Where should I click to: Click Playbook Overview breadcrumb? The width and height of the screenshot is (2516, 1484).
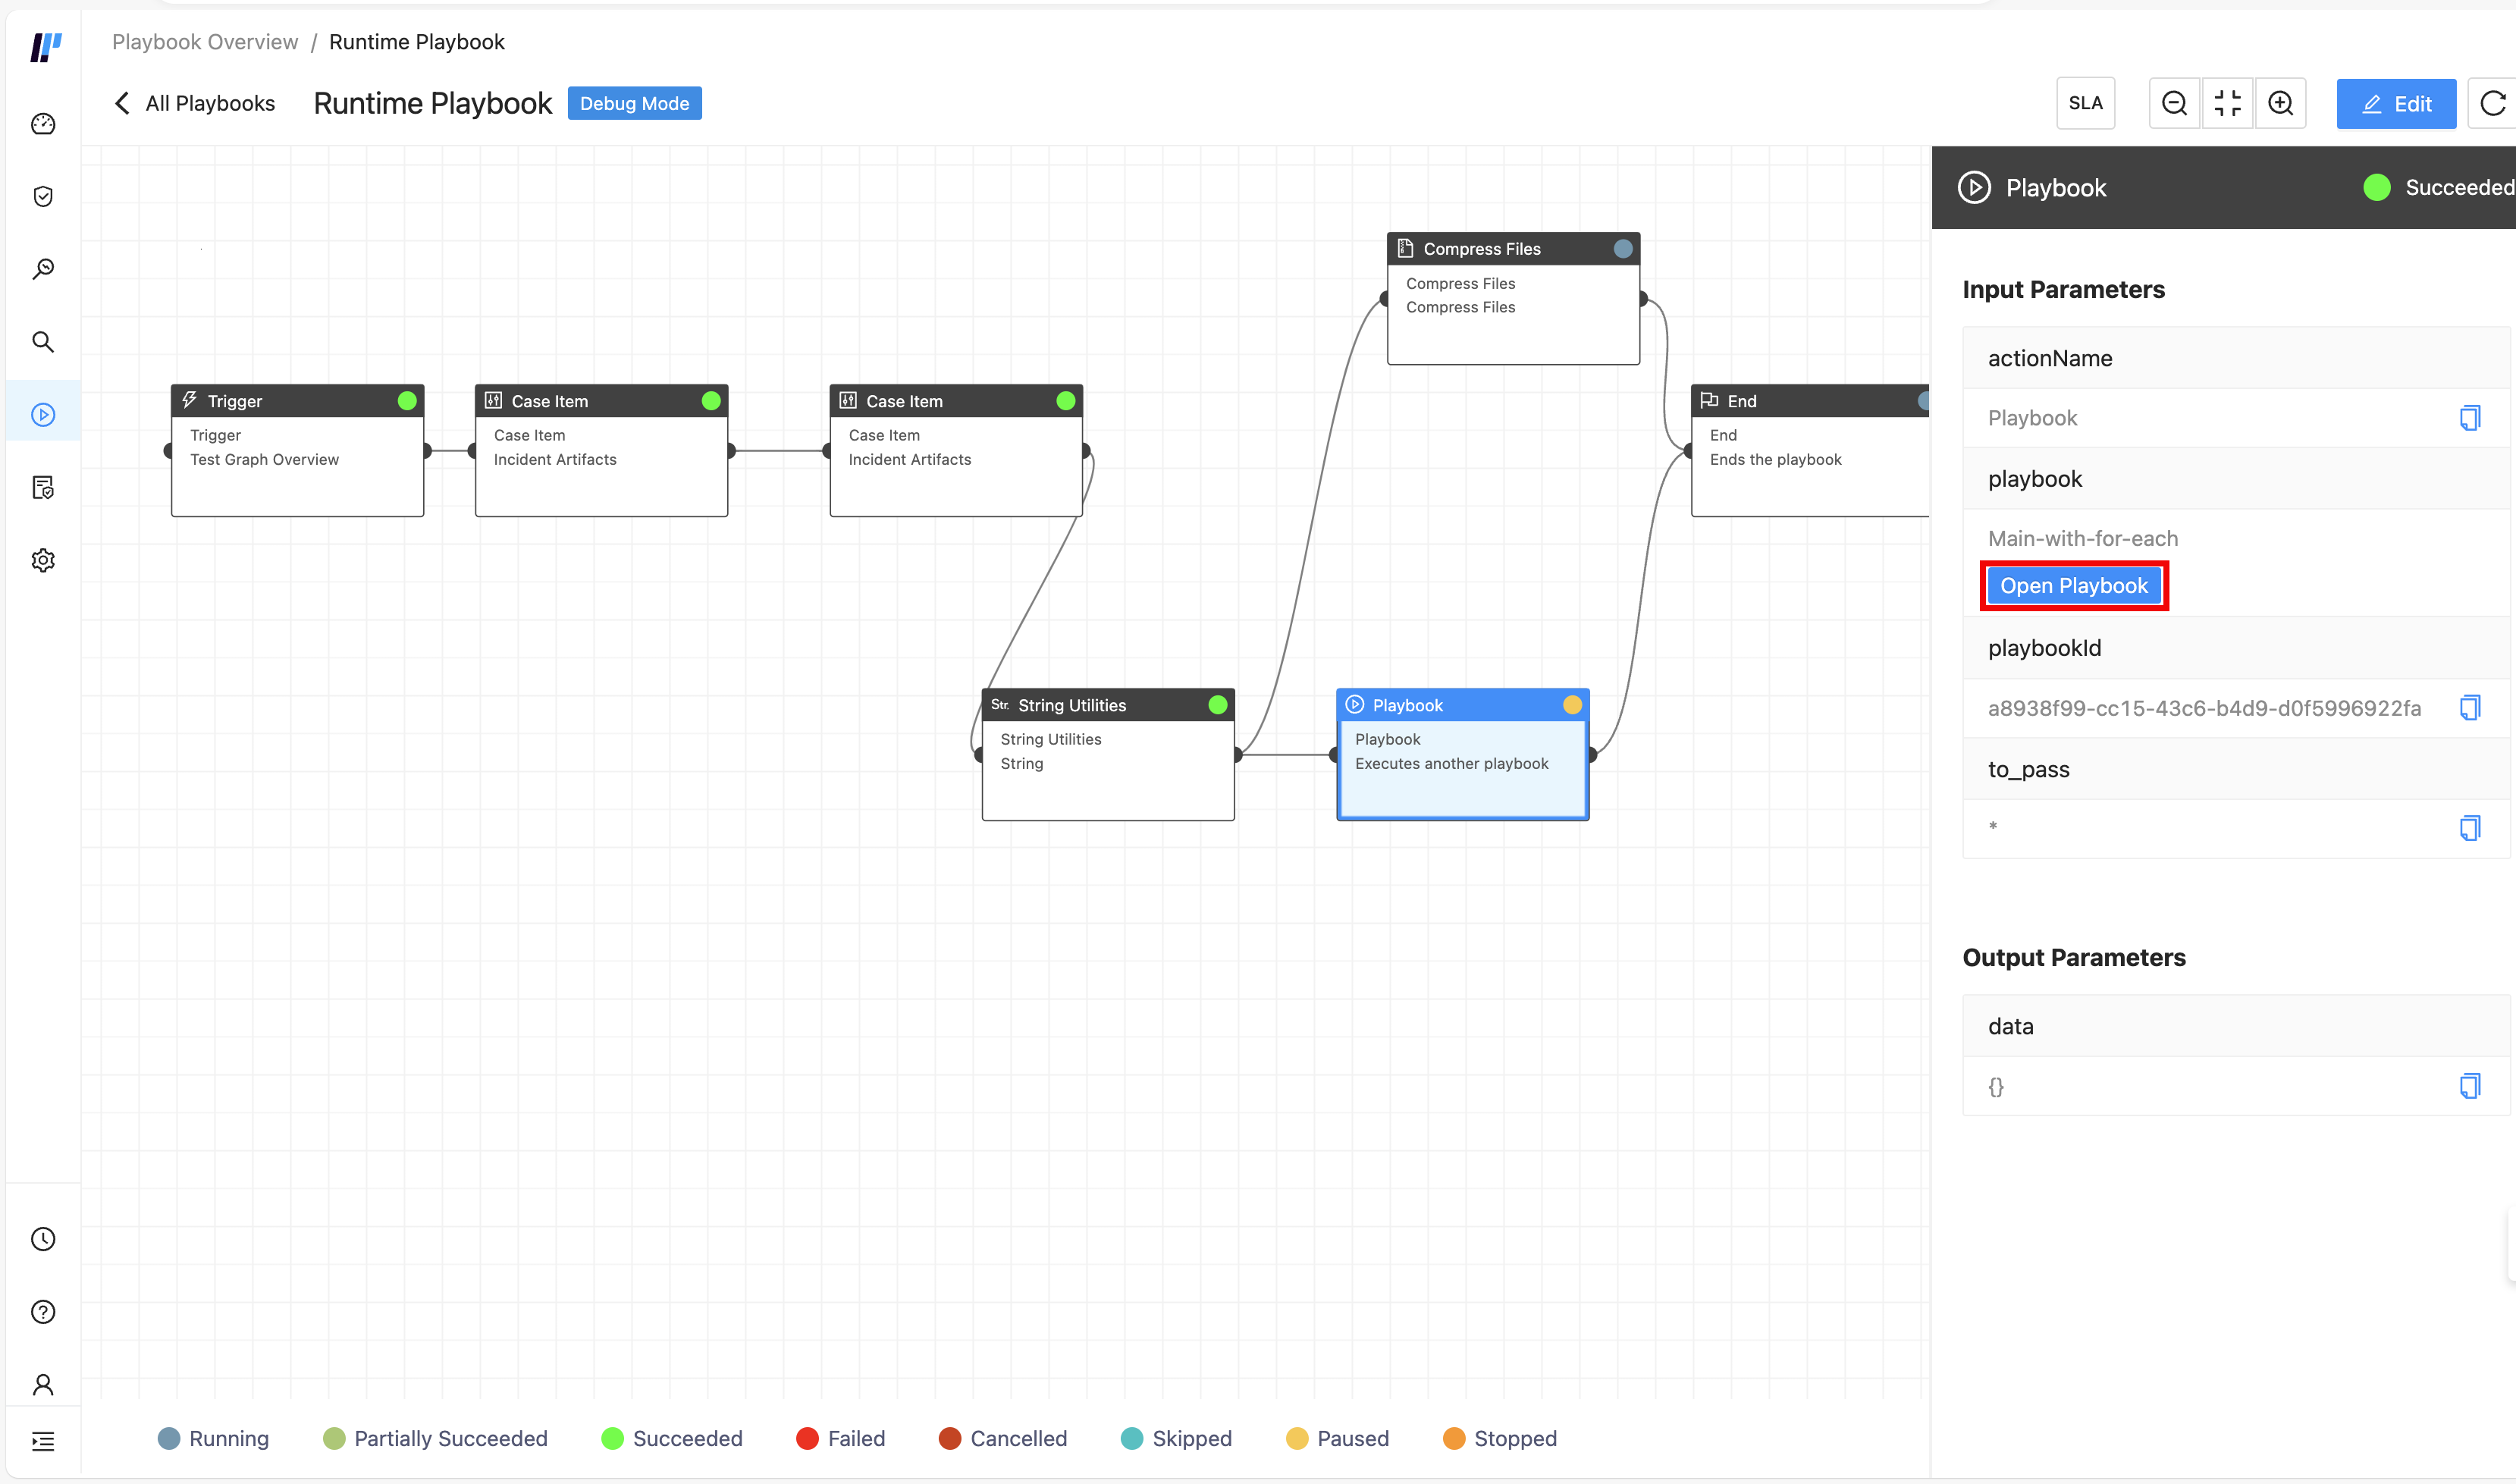pyautogui.click(x=205, y=42)
